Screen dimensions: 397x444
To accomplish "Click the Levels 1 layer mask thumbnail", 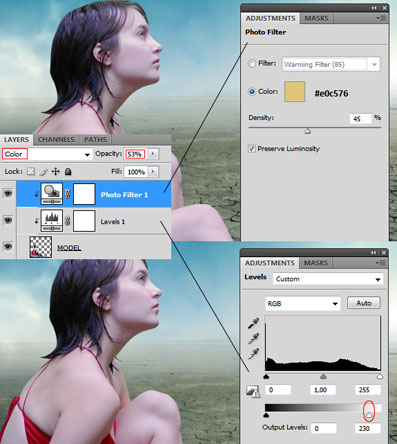I will click(84, 220).
